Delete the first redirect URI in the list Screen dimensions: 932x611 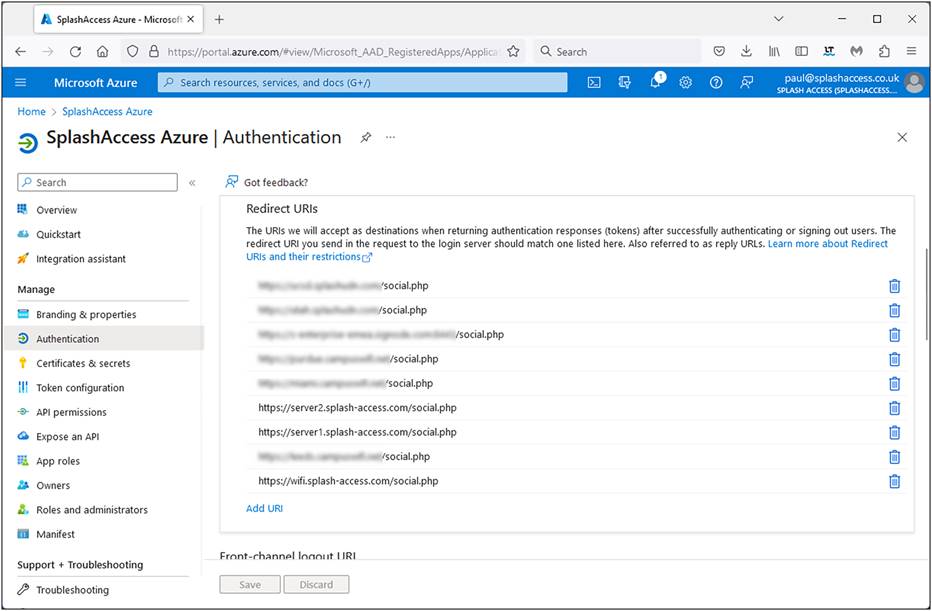tap(894, 286)
